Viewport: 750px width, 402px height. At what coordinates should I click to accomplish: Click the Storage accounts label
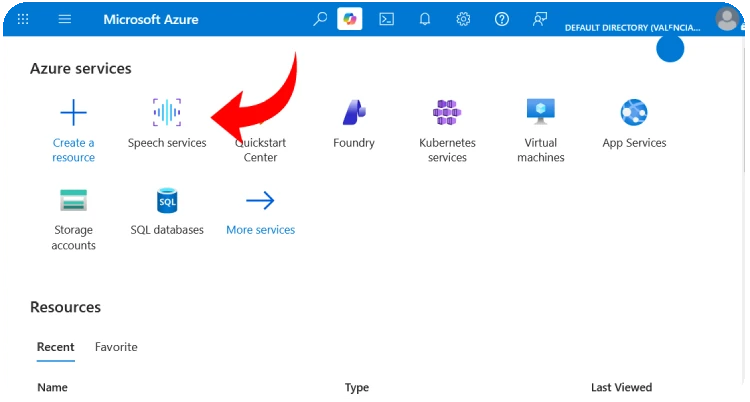(73, 237)
